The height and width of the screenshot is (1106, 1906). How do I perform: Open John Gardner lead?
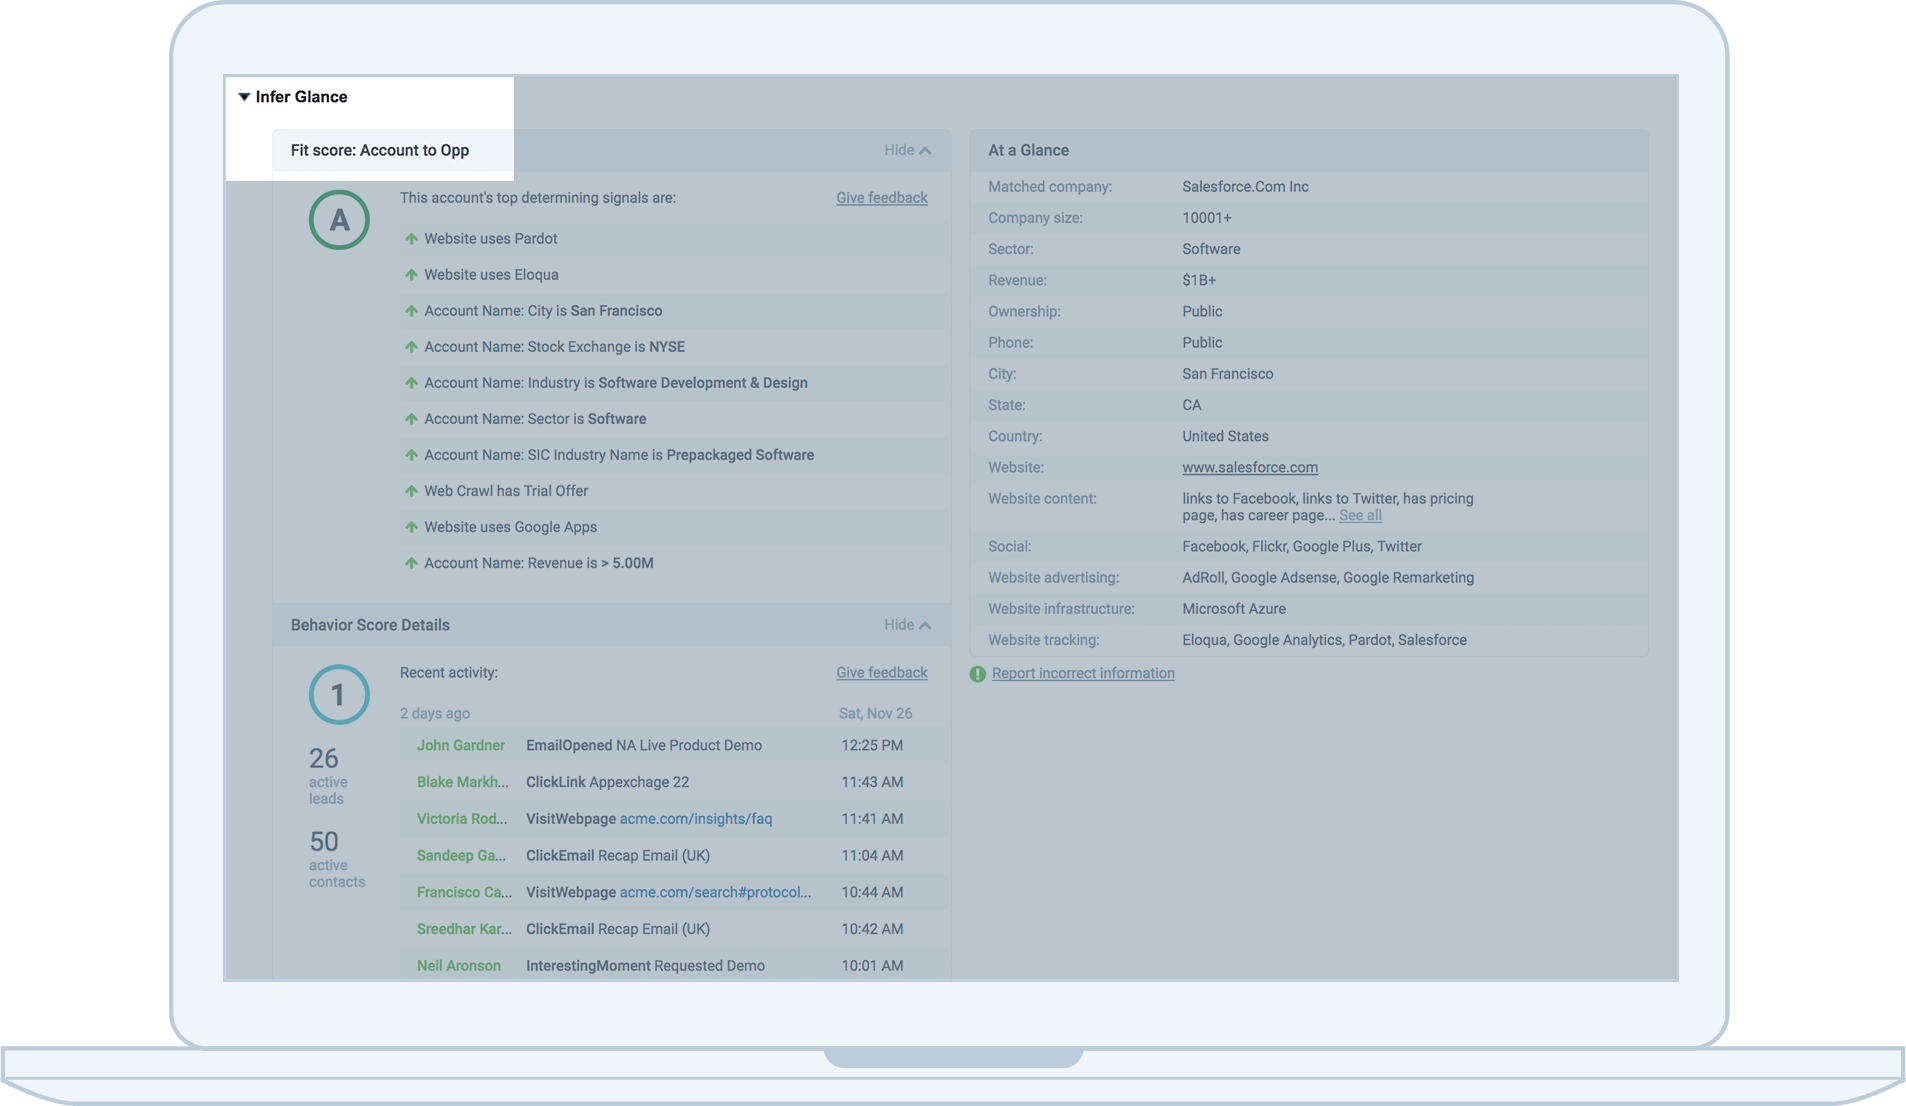click(460, 745)
